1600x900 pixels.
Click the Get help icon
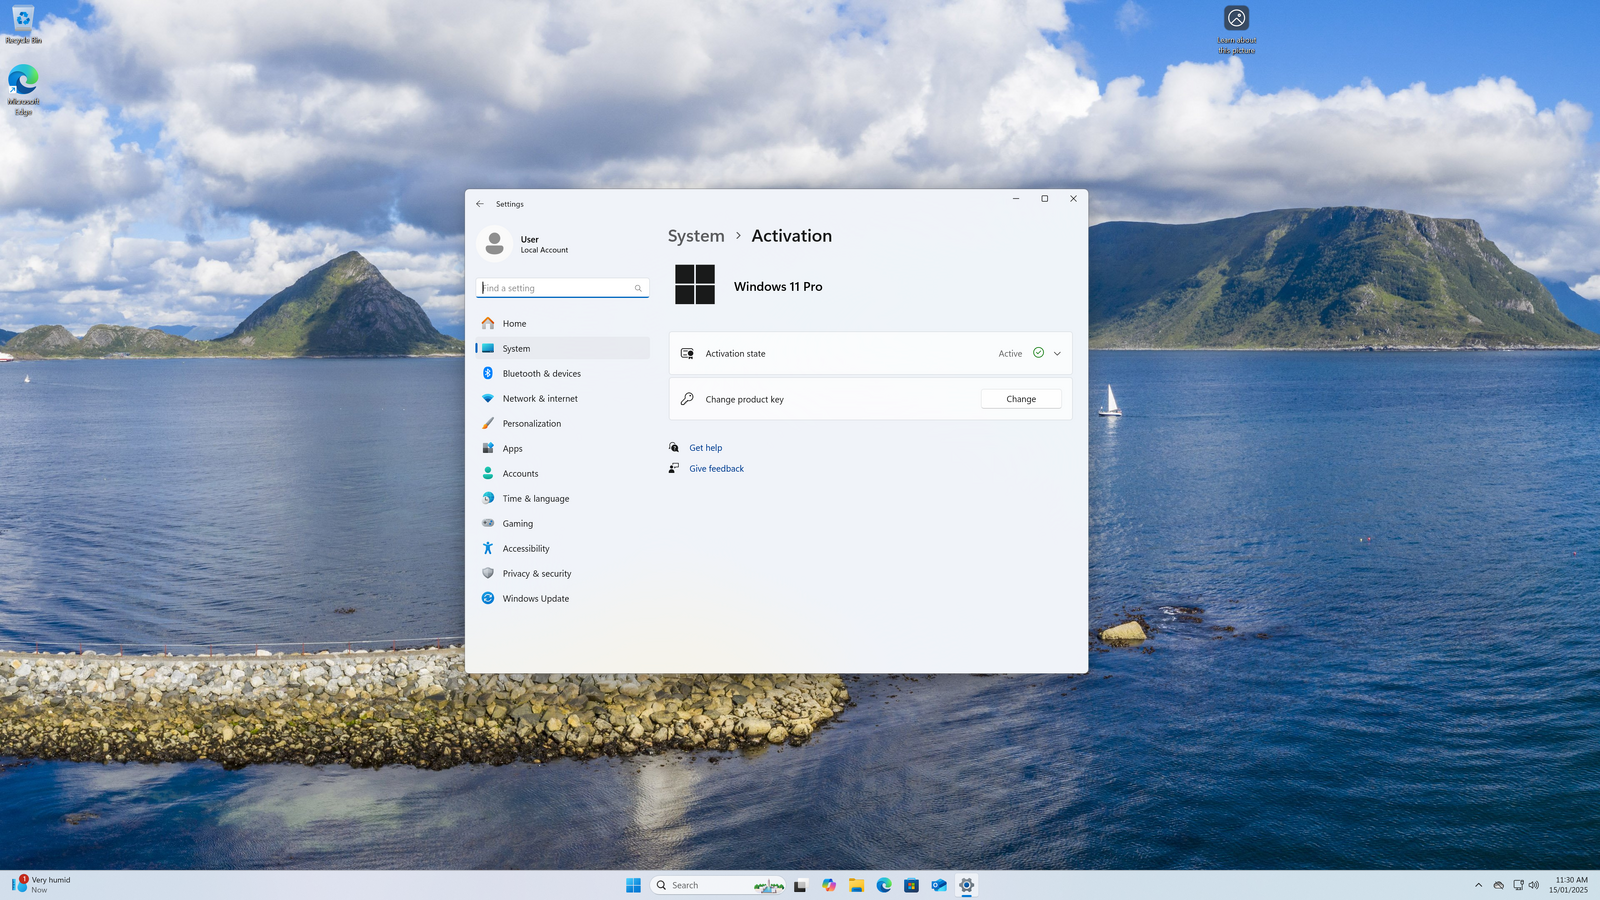tap(674, 447)
